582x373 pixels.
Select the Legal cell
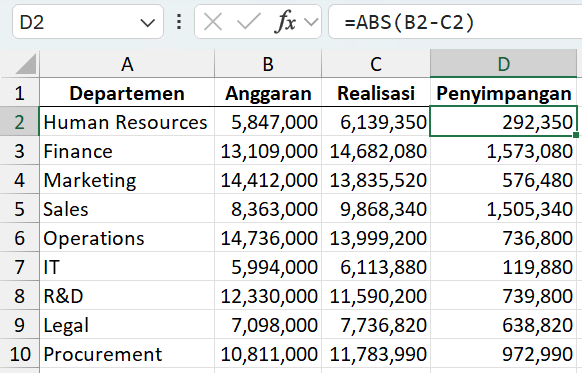point(127,324)
